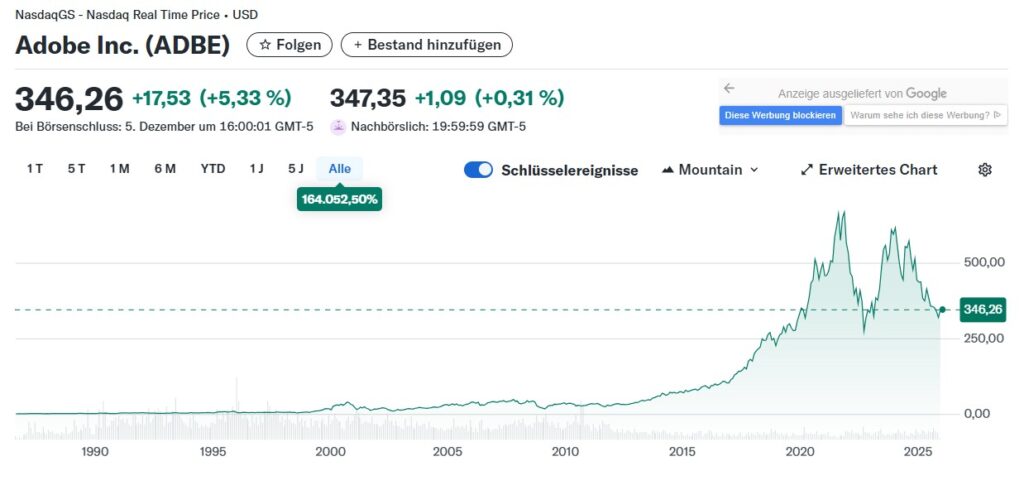Click the 347,35 after-hours price
1024x490 pixels.
pos(368,98)
